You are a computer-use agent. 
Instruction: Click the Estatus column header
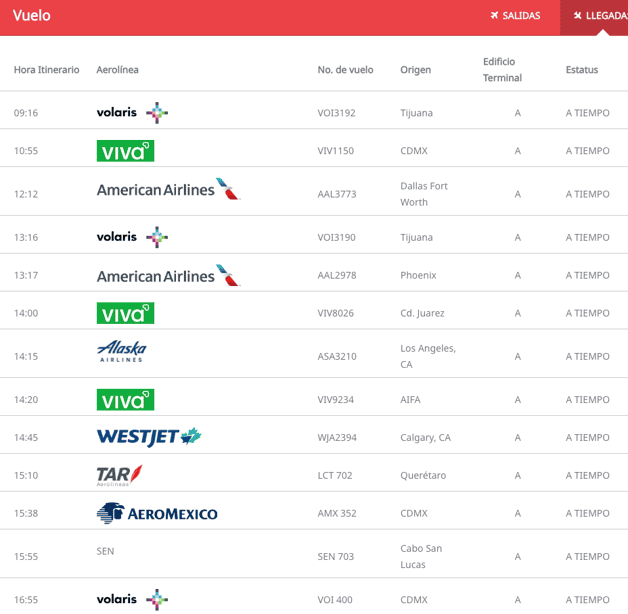(x=582, y=70)
